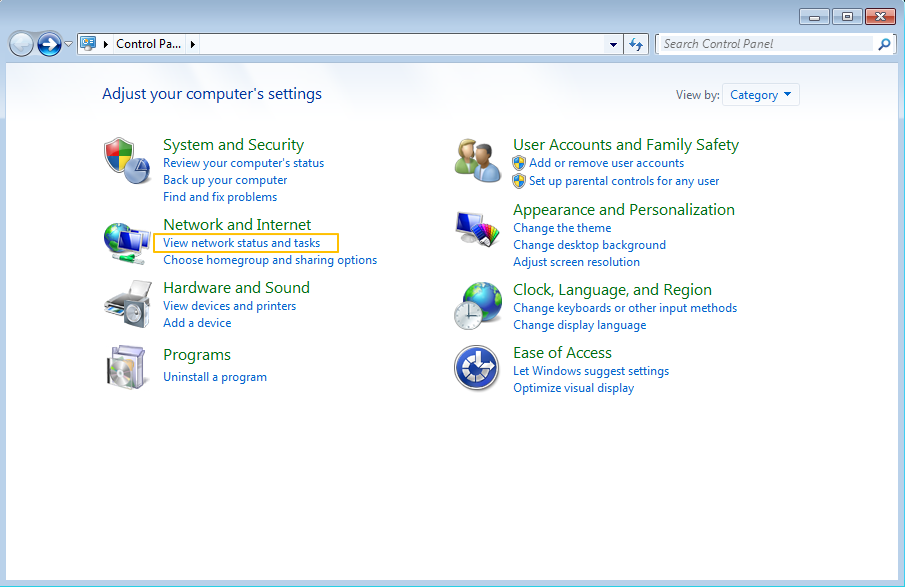905x587 pixels.
Task: Click the Hardware and Sound printer icon
Action: [x=126, y=304]
